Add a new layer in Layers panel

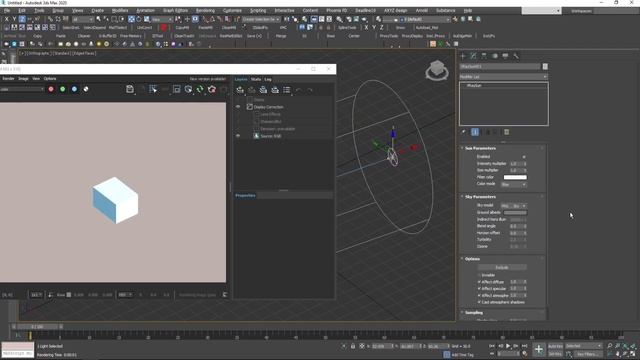point(240,90)
